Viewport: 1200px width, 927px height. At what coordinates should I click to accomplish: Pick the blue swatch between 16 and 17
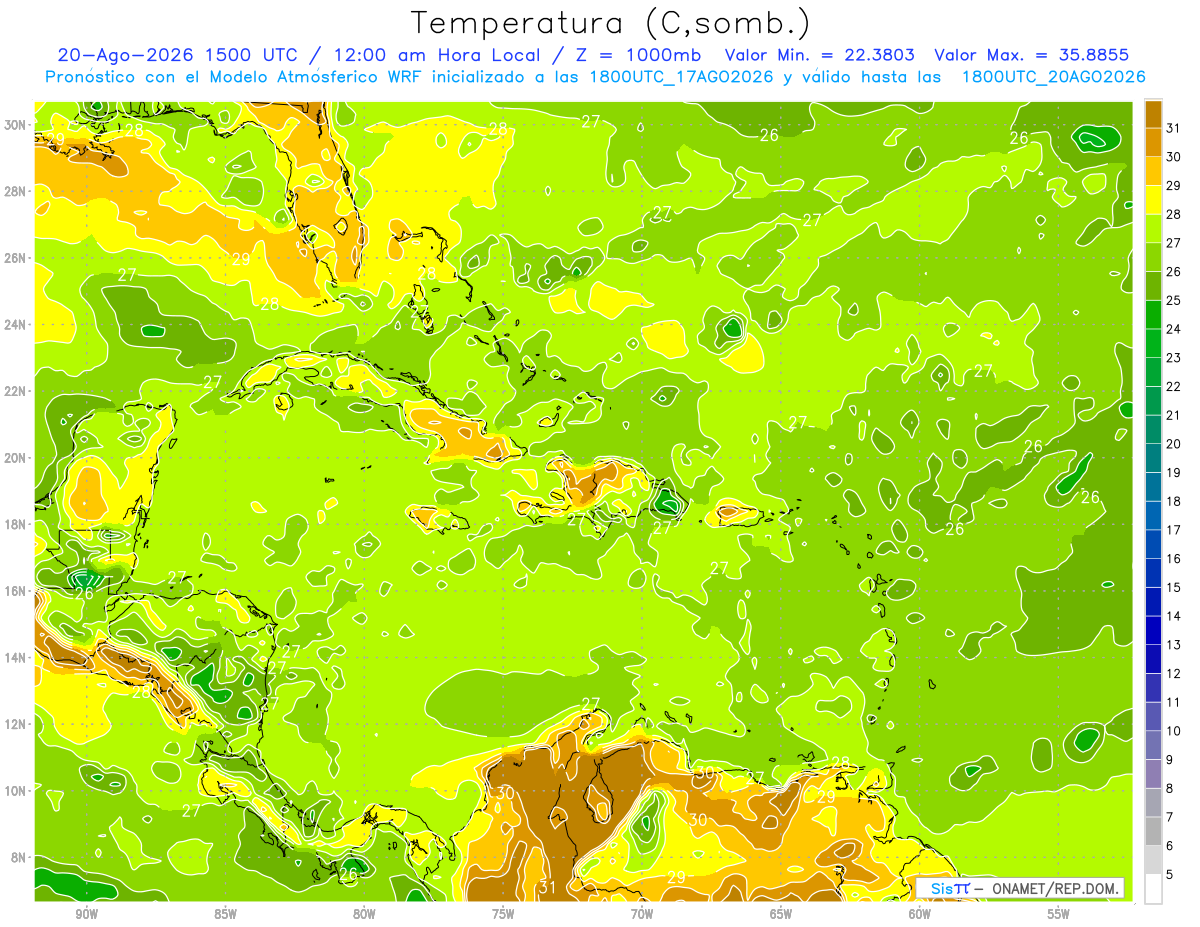(x=1153, y=544)
